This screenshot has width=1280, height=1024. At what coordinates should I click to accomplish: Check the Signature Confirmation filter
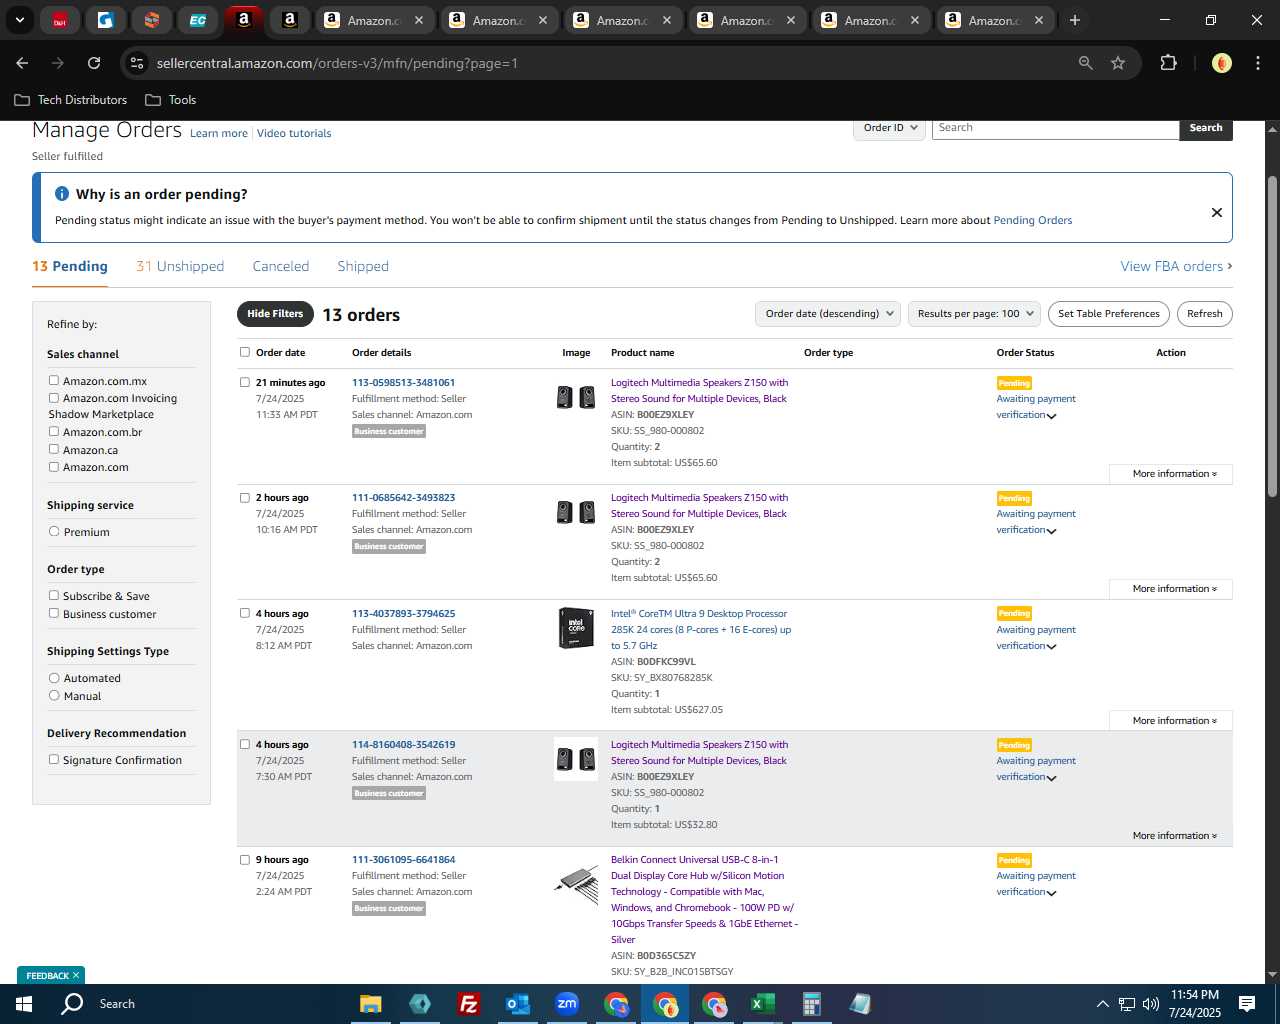coord(54,759)
